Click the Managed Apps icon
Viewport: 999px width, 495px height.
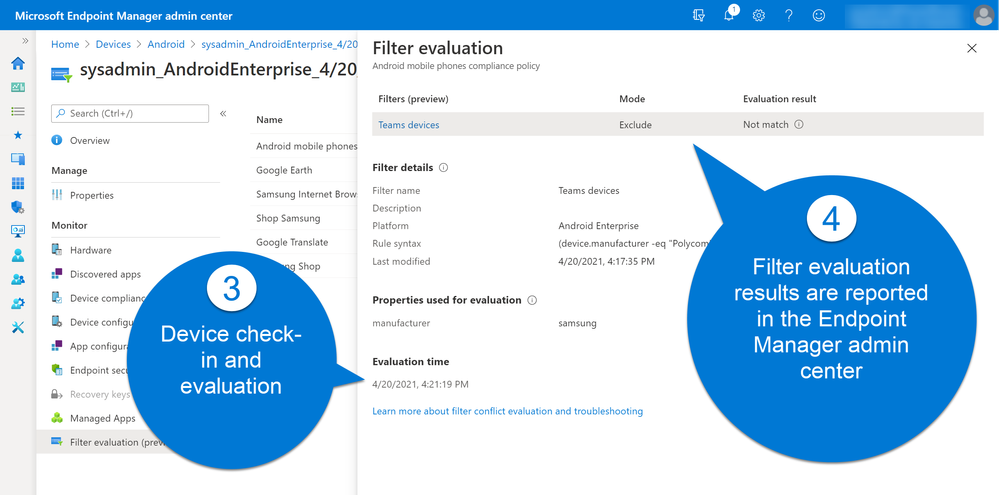(57, 419)
